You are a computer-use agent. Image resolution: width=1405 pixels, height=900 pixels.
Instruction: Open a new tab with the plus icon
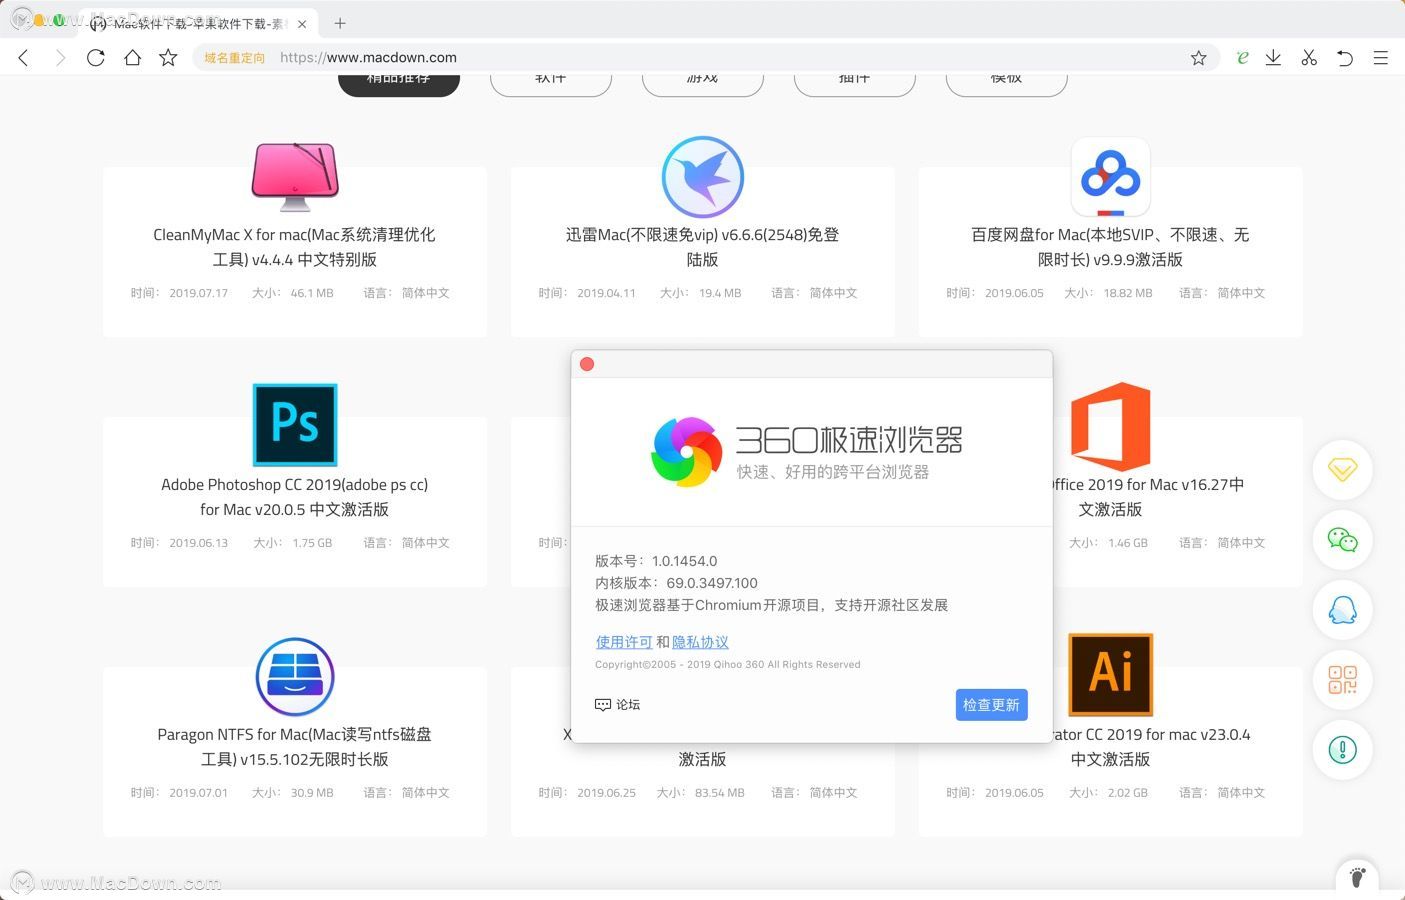coord(340,23)
